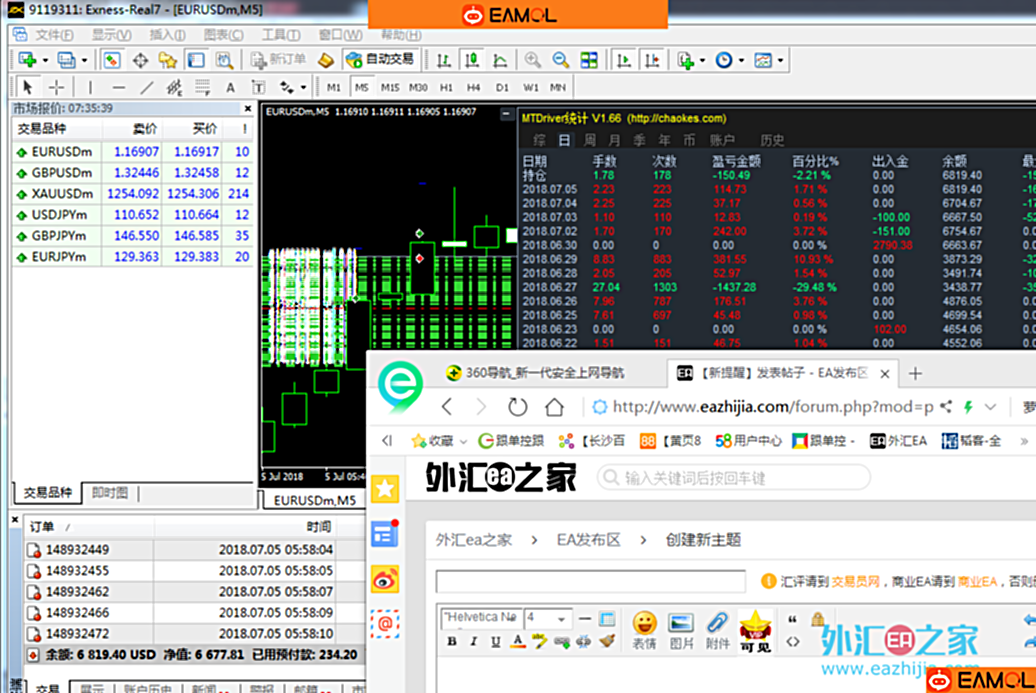Switch to the H1 timeframe

click(447, 87)
